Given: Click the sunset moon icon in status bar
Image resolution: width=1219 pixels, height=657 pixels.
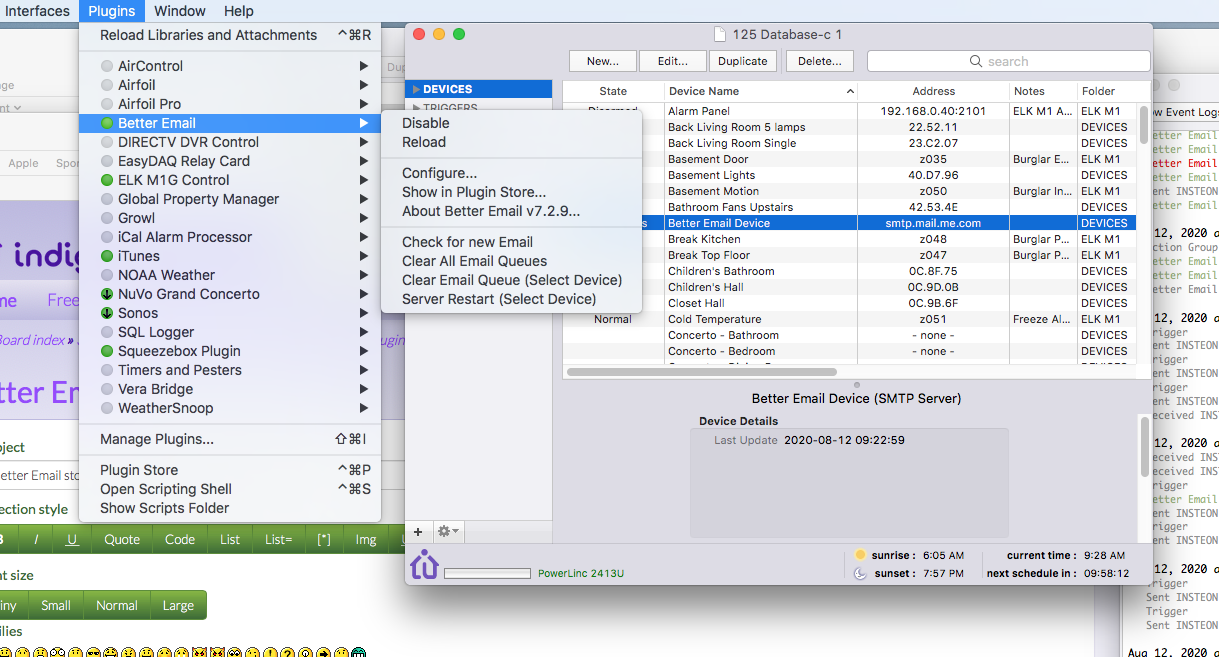Looking at the screenshot, I should pos(860,574).
